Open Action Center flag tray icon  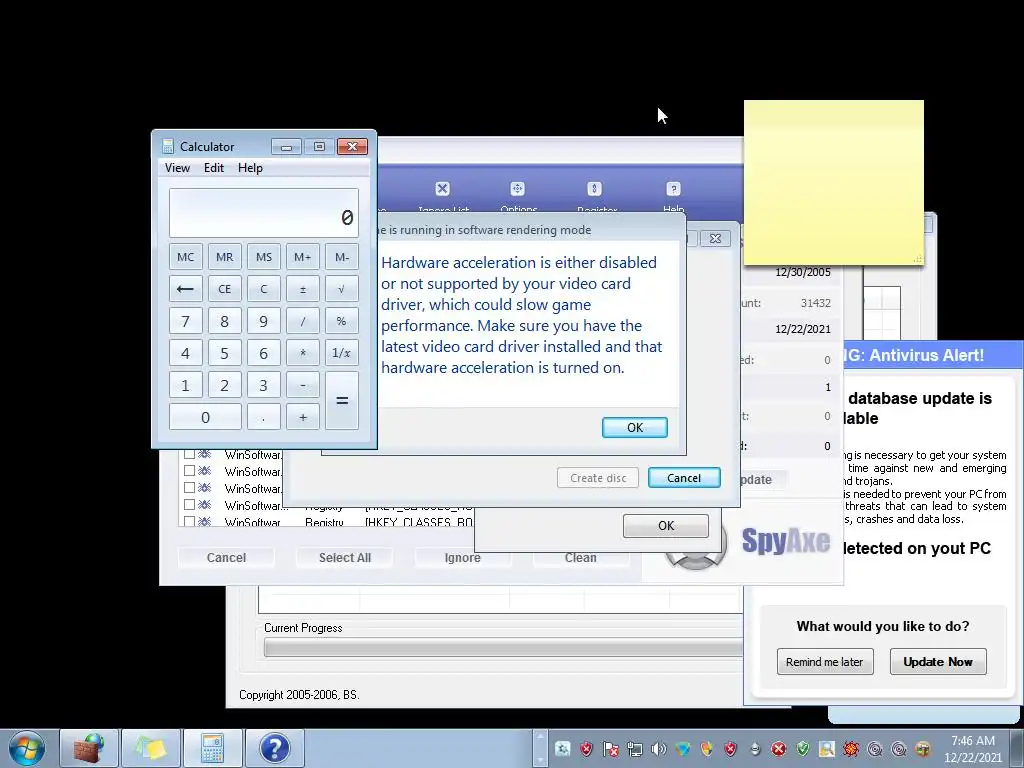pos(611,749)
